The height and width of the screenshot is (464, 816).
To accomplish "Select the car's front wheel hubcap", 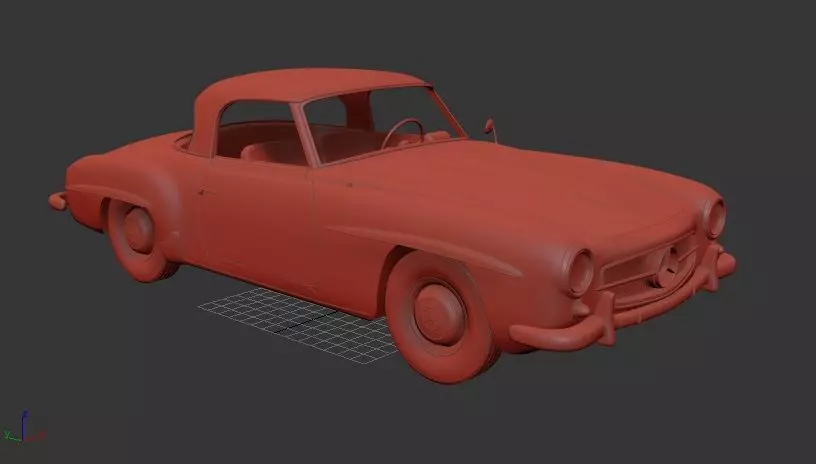I will 440,314.
